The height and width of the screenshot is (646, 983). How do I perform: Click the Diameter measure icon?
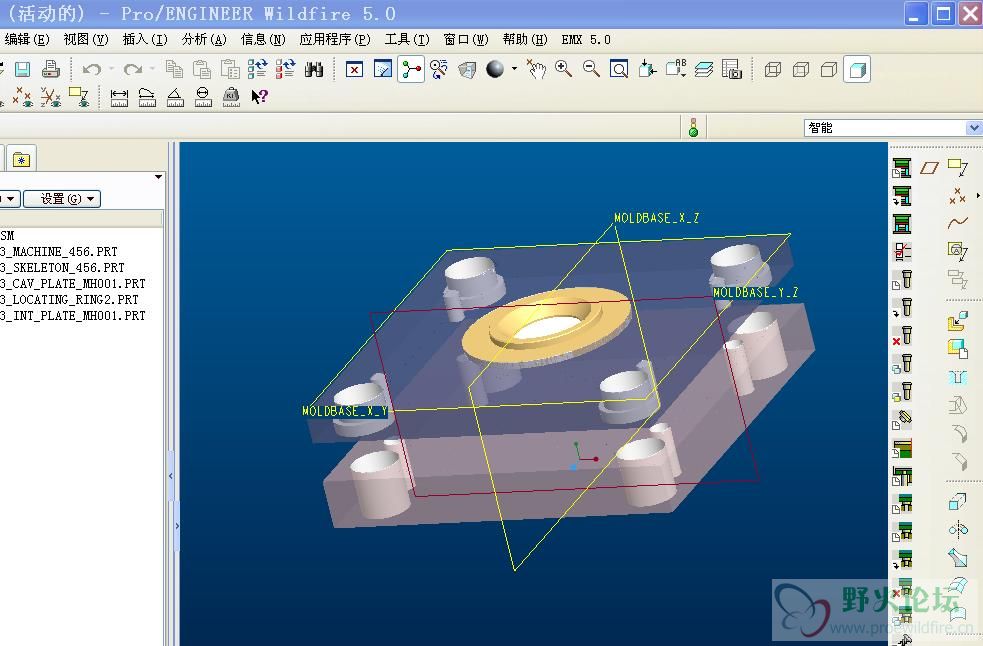coord(202,97)
